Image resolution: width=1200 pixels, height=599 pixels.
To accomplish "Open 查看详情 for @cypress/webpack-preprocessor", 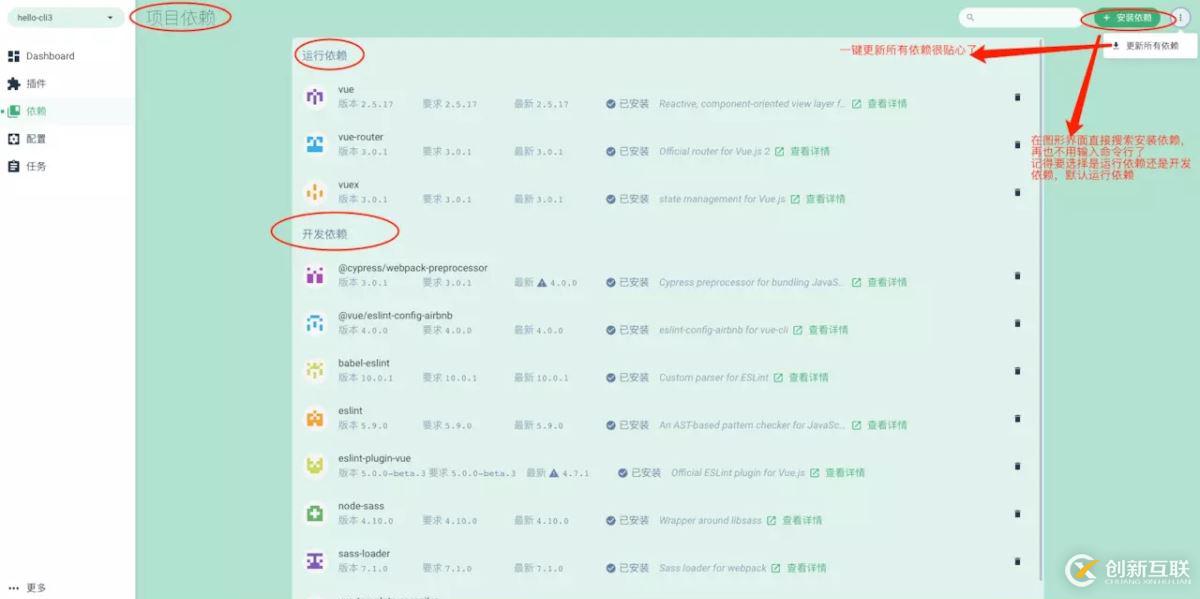I will (x=879, y=283).
